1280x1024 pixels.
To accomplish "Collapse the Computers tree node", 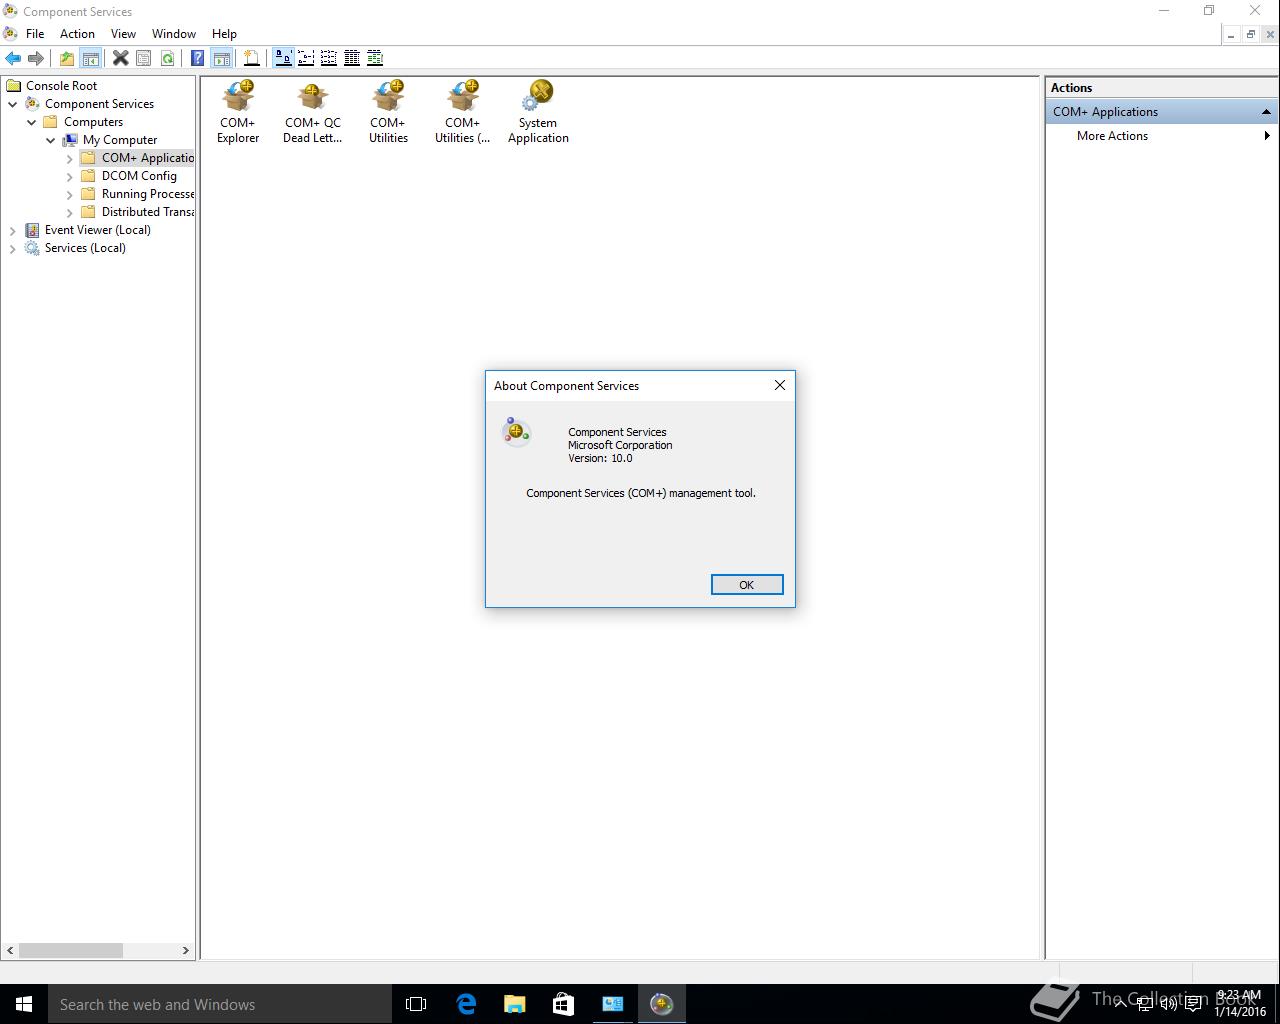I will coord(32,122).
